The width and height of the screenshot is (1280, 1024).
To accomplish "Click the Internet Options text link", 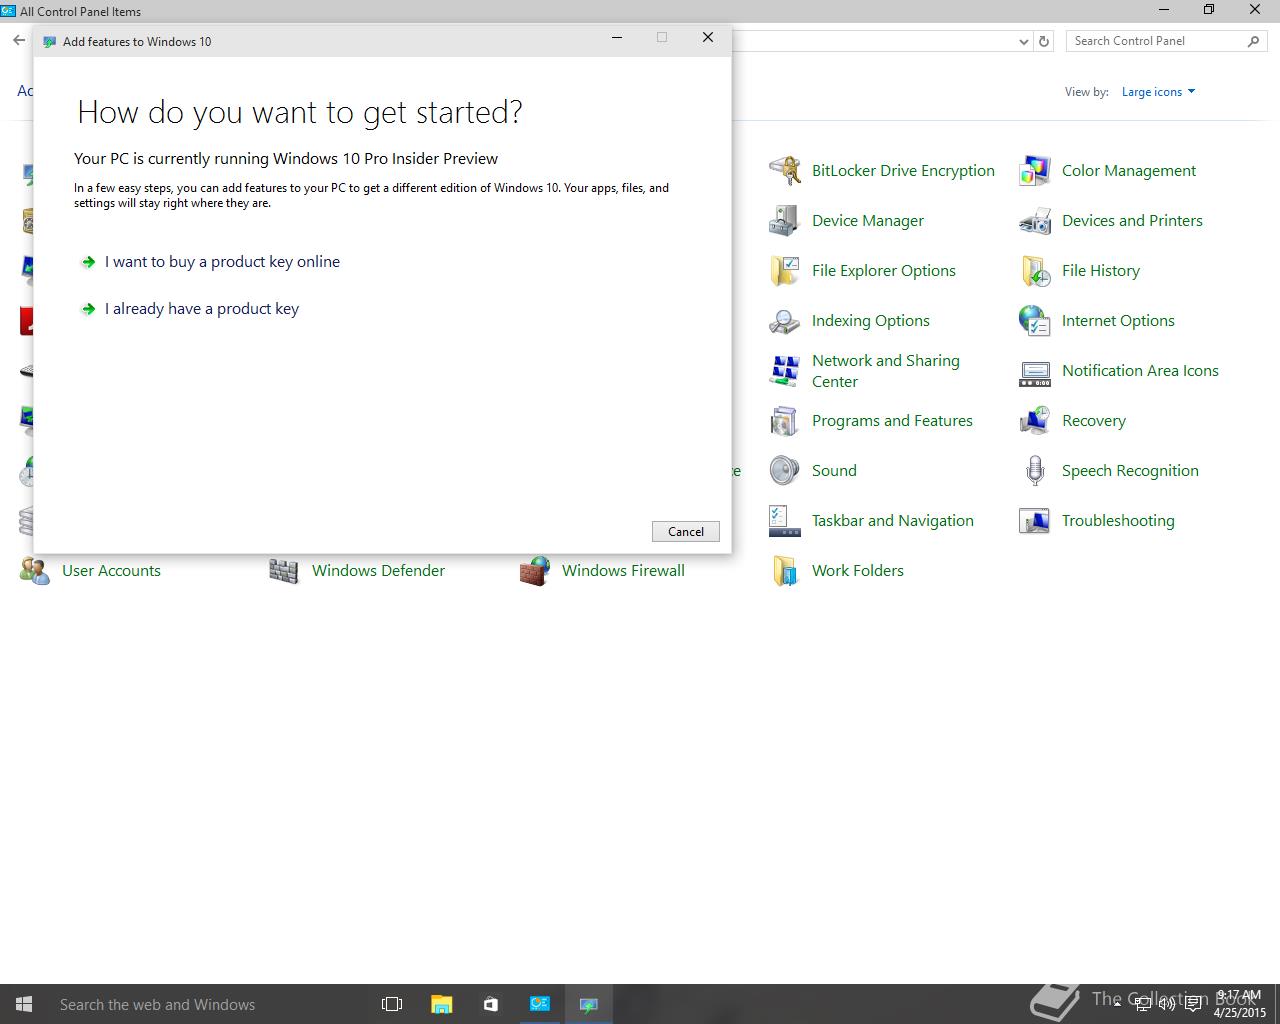I will [1118, 321].
